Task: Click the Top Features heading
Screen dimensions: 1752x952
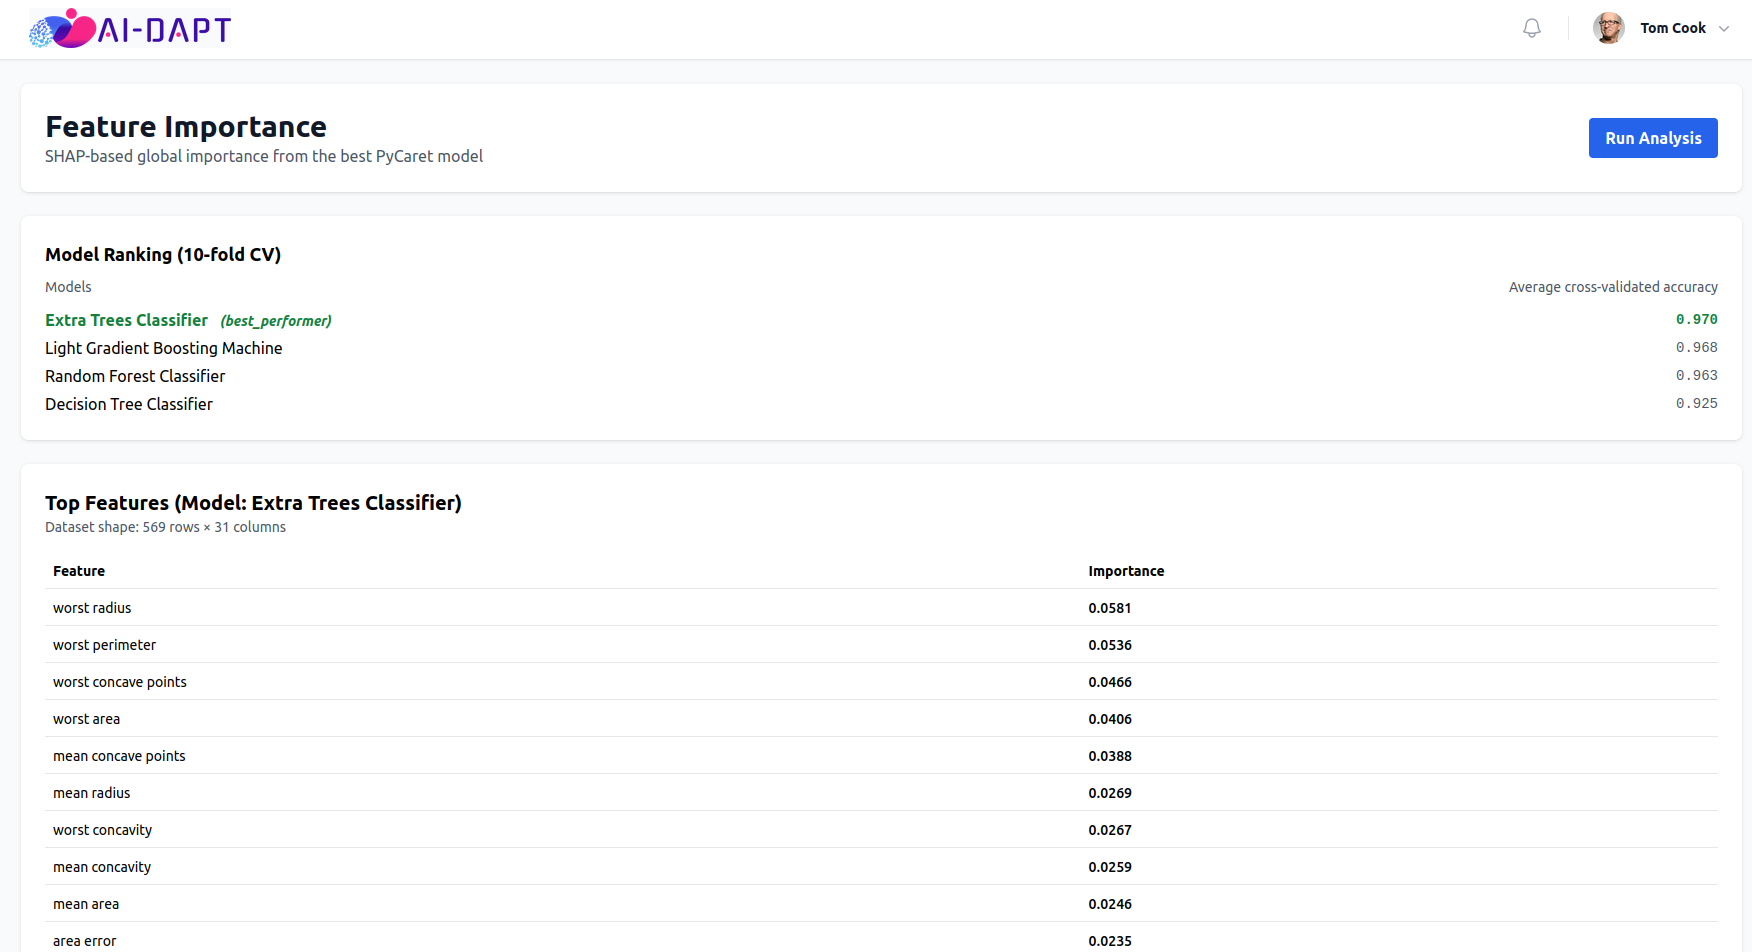Action: tap(253, 503)
